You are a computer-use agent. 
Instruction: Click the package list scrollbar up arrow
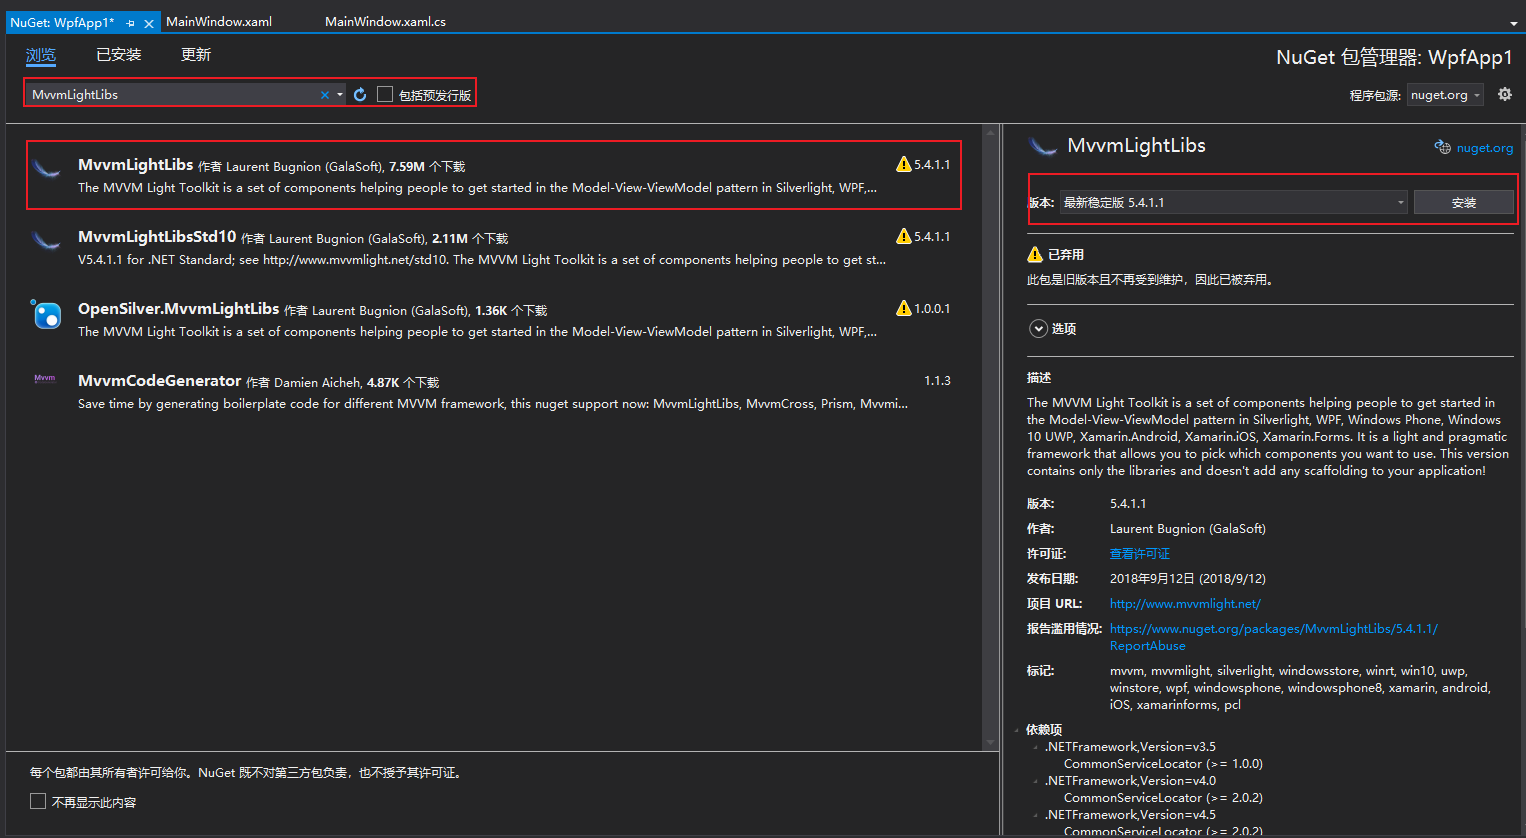[x=991, y=131]
